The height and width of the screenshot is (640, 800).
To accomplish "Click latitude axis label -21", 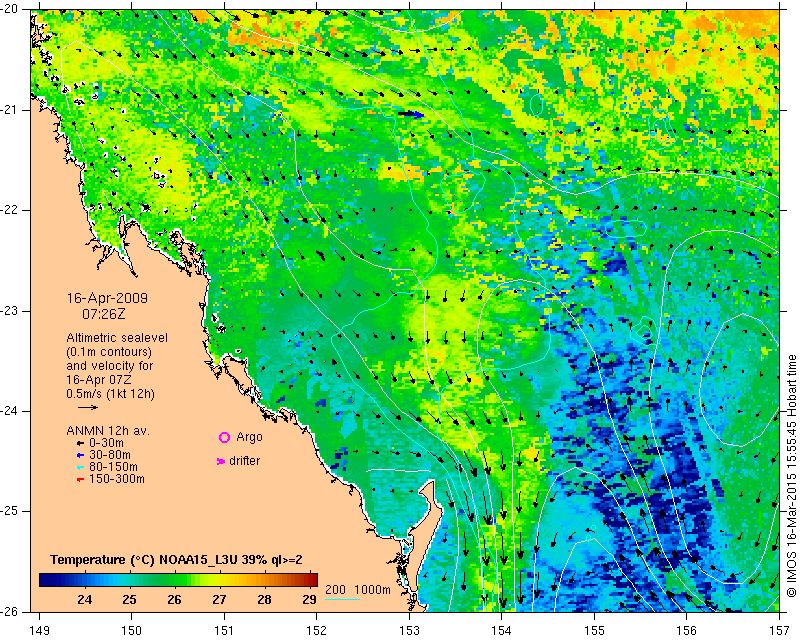I will pos(10,110).
